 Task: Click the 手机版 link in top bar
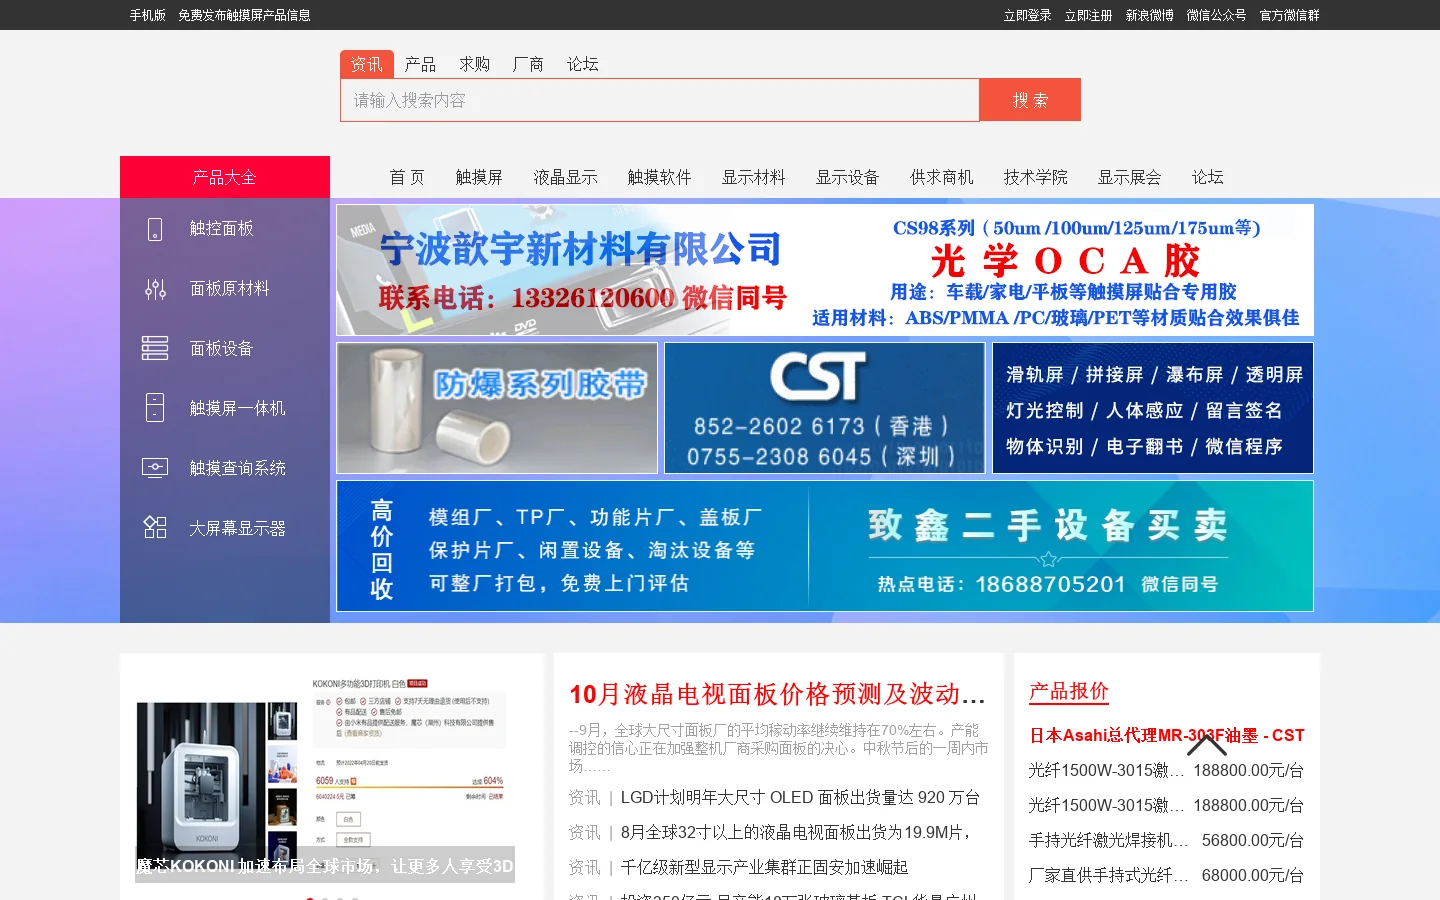tap(147, 15)
